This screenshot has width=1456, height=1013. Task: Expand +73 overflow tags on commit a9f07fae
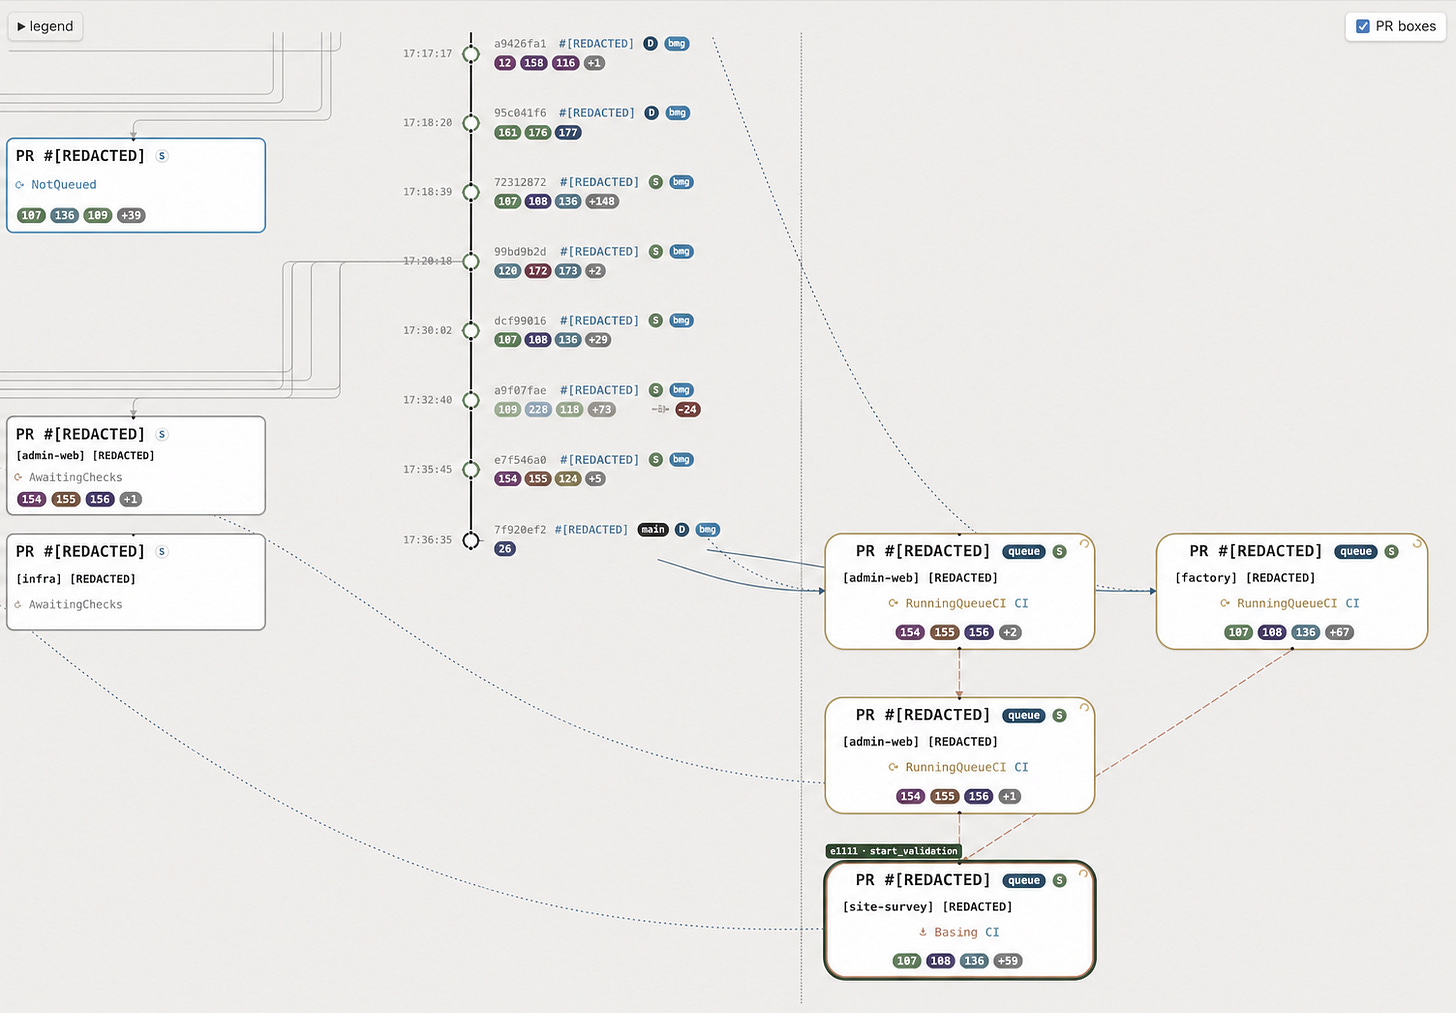601,410
